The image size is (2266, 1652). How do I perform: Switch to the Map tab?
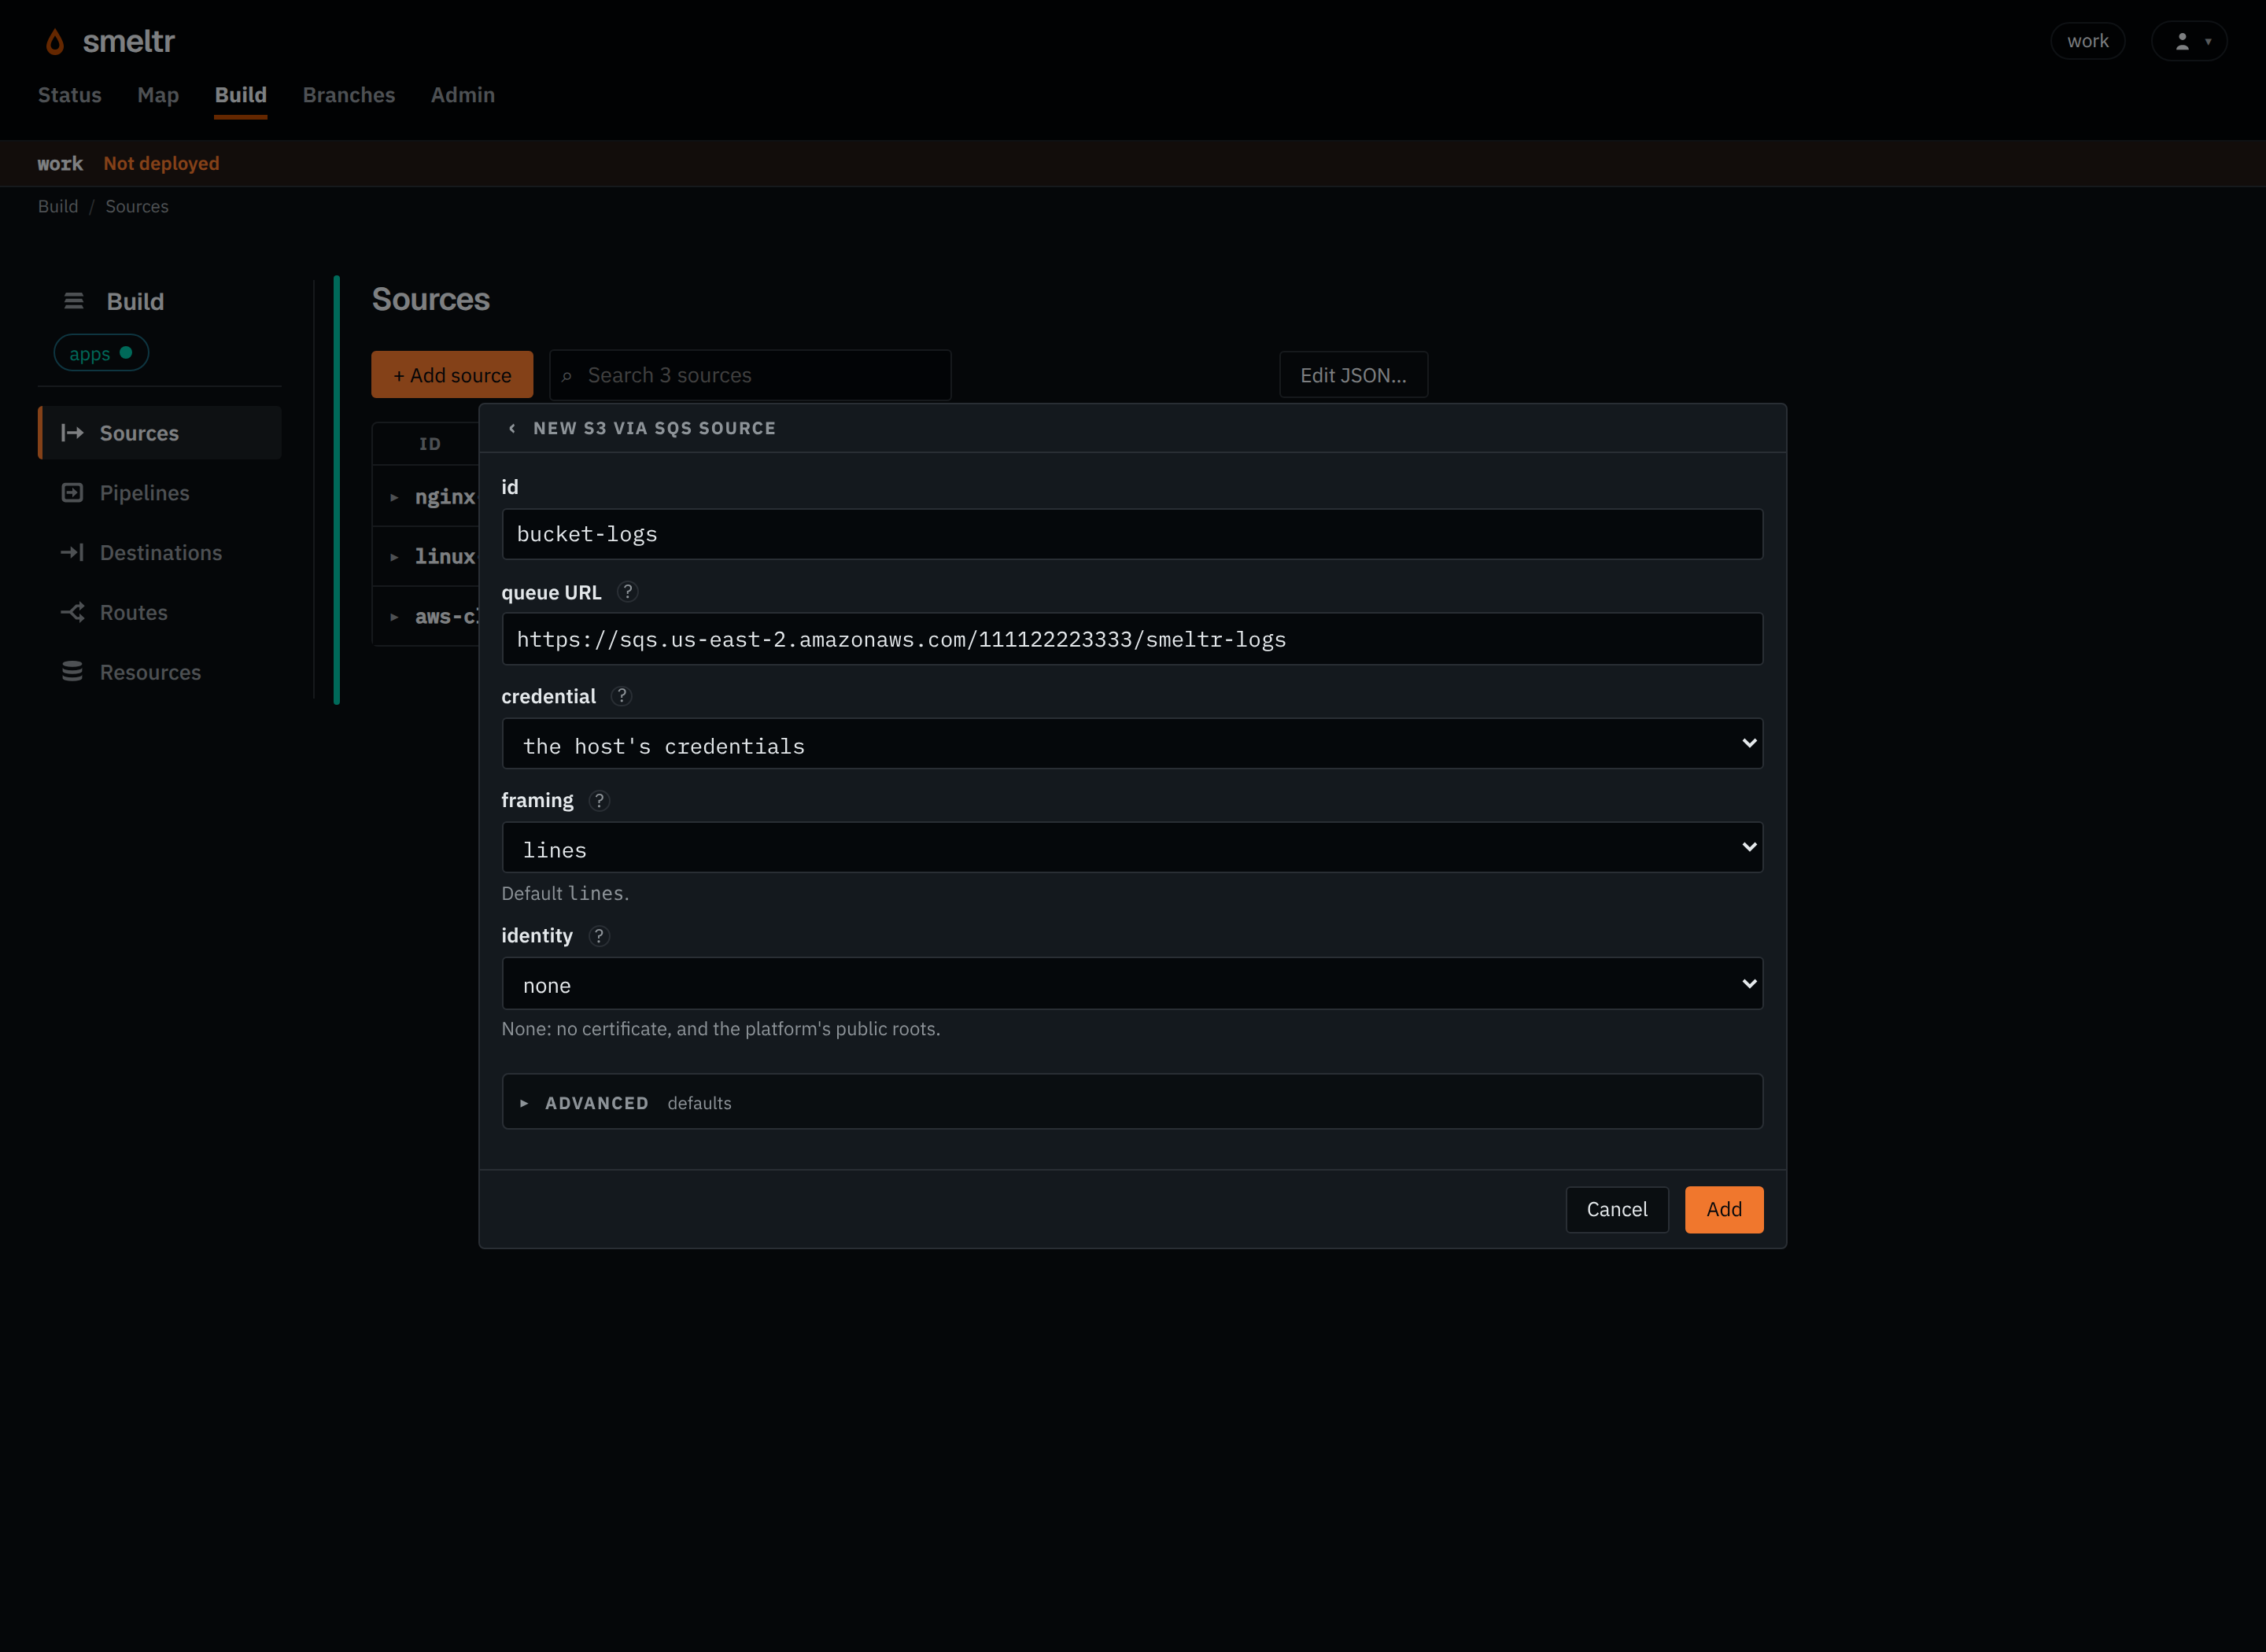point(158,95)
